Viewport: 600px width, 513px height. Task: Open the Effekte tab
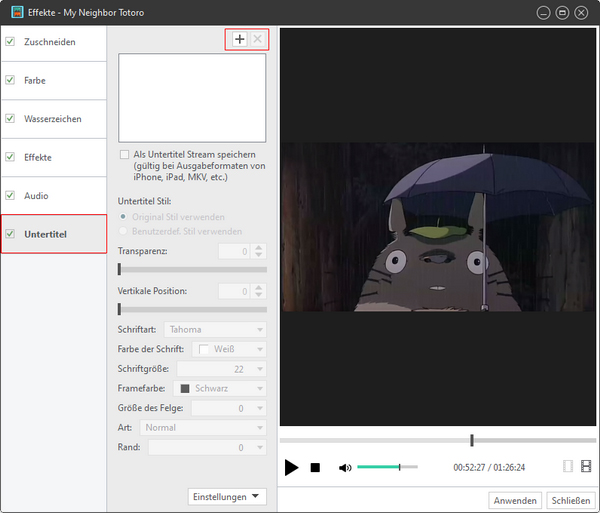pyautogui.click(x=54, y=158)
